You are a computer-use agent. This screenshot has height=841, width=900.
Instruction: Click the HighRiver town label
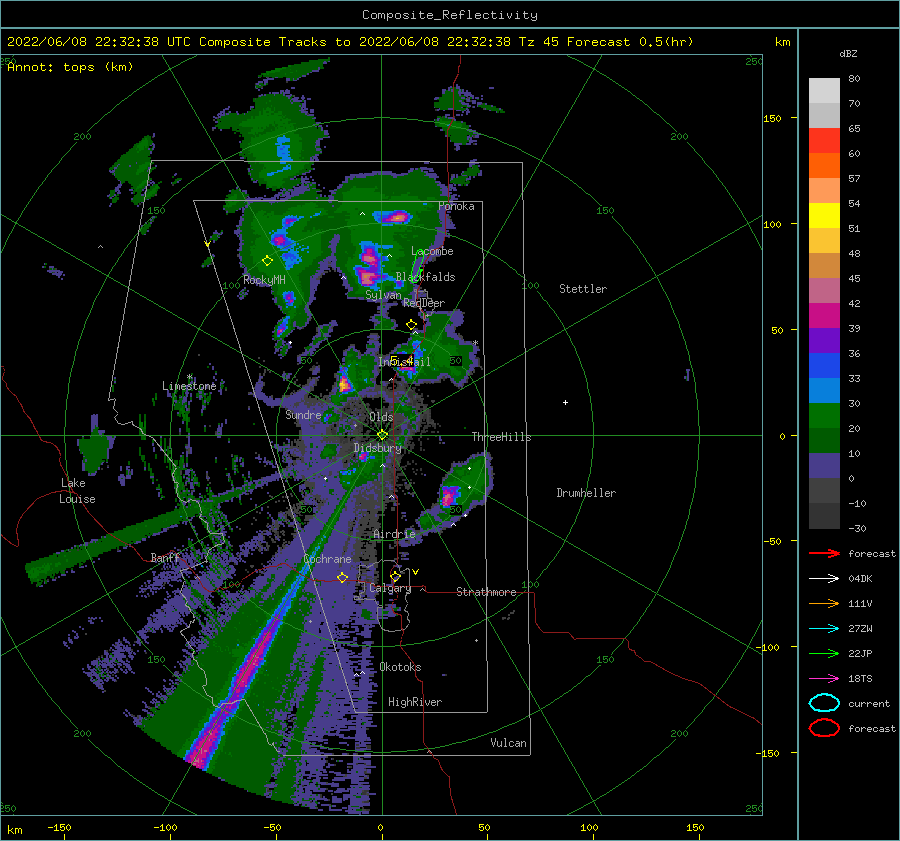click(x=415, y=702)
